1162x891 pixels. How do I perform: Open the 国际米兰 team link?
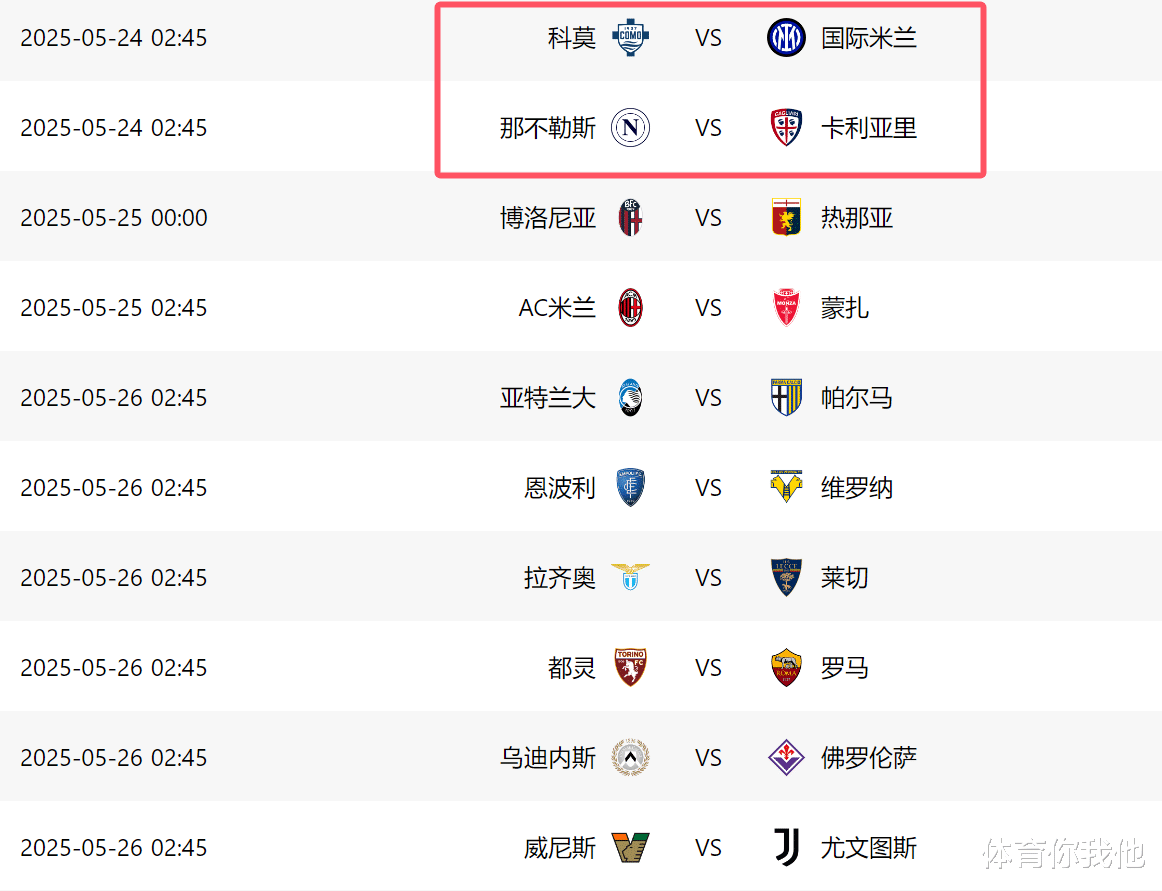point(868,38)
